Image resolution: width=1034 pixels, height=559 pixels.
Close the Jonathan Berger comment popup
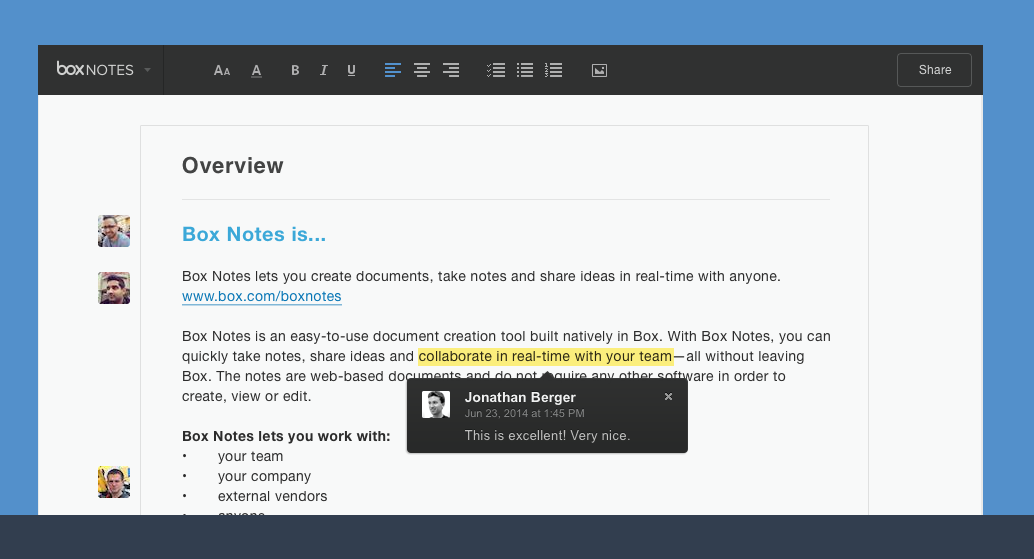(668, 397)
